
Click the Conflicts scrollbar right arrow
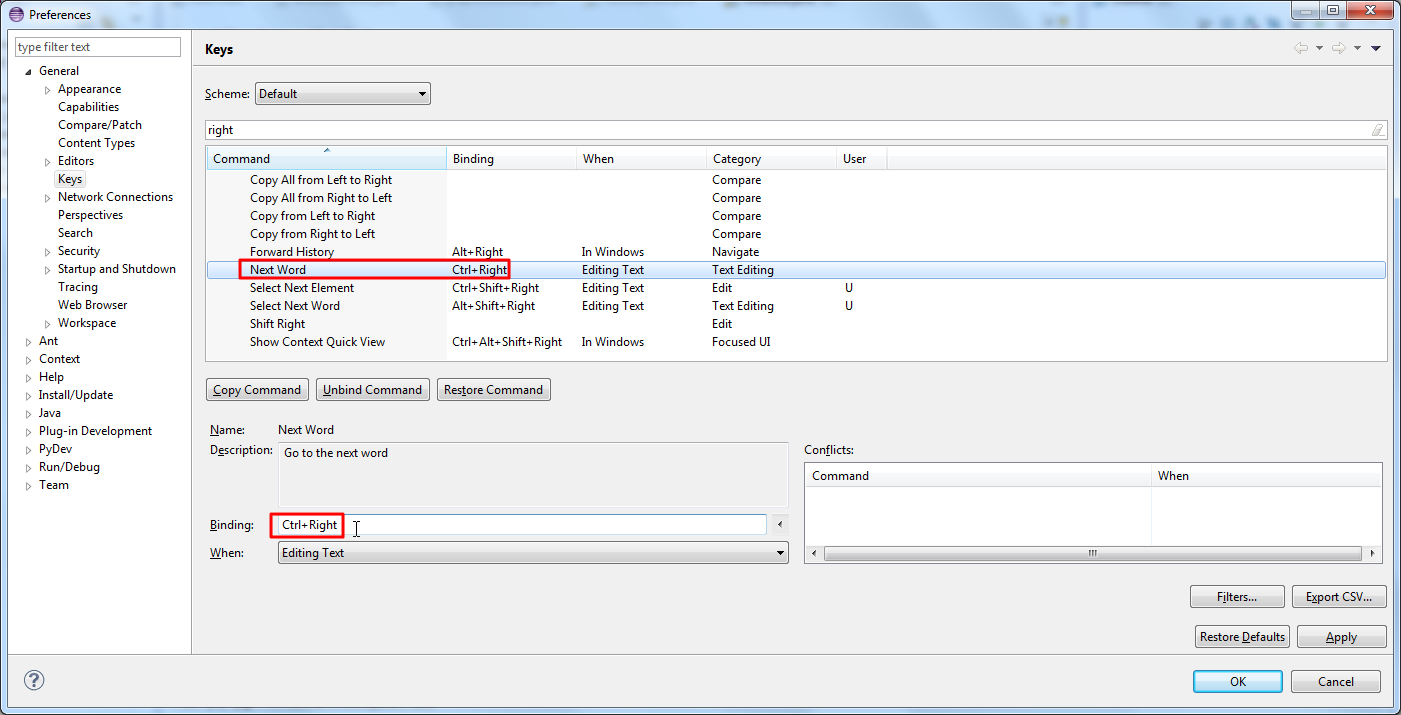pos(1374,553)
